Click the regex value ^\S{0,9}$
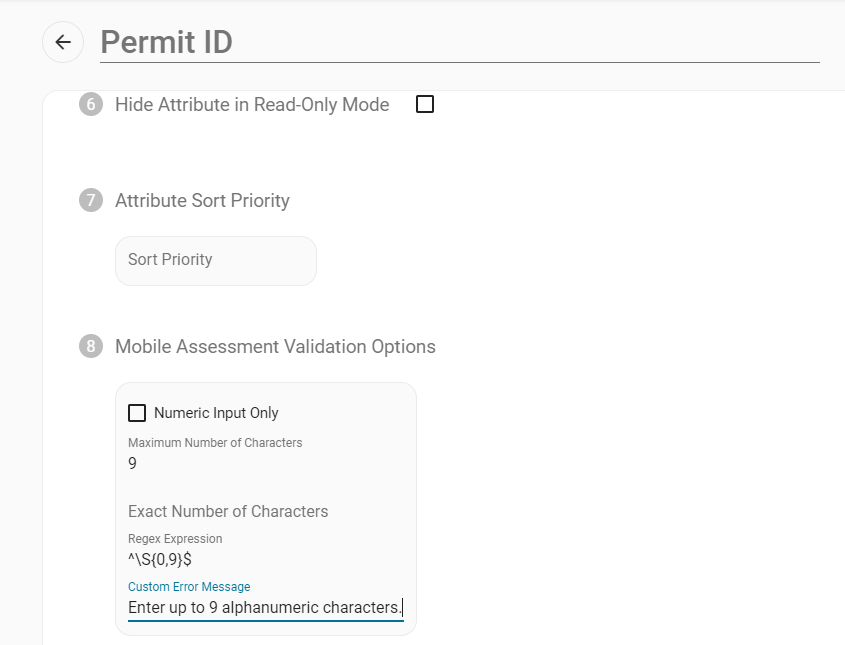 click(160, 560)
